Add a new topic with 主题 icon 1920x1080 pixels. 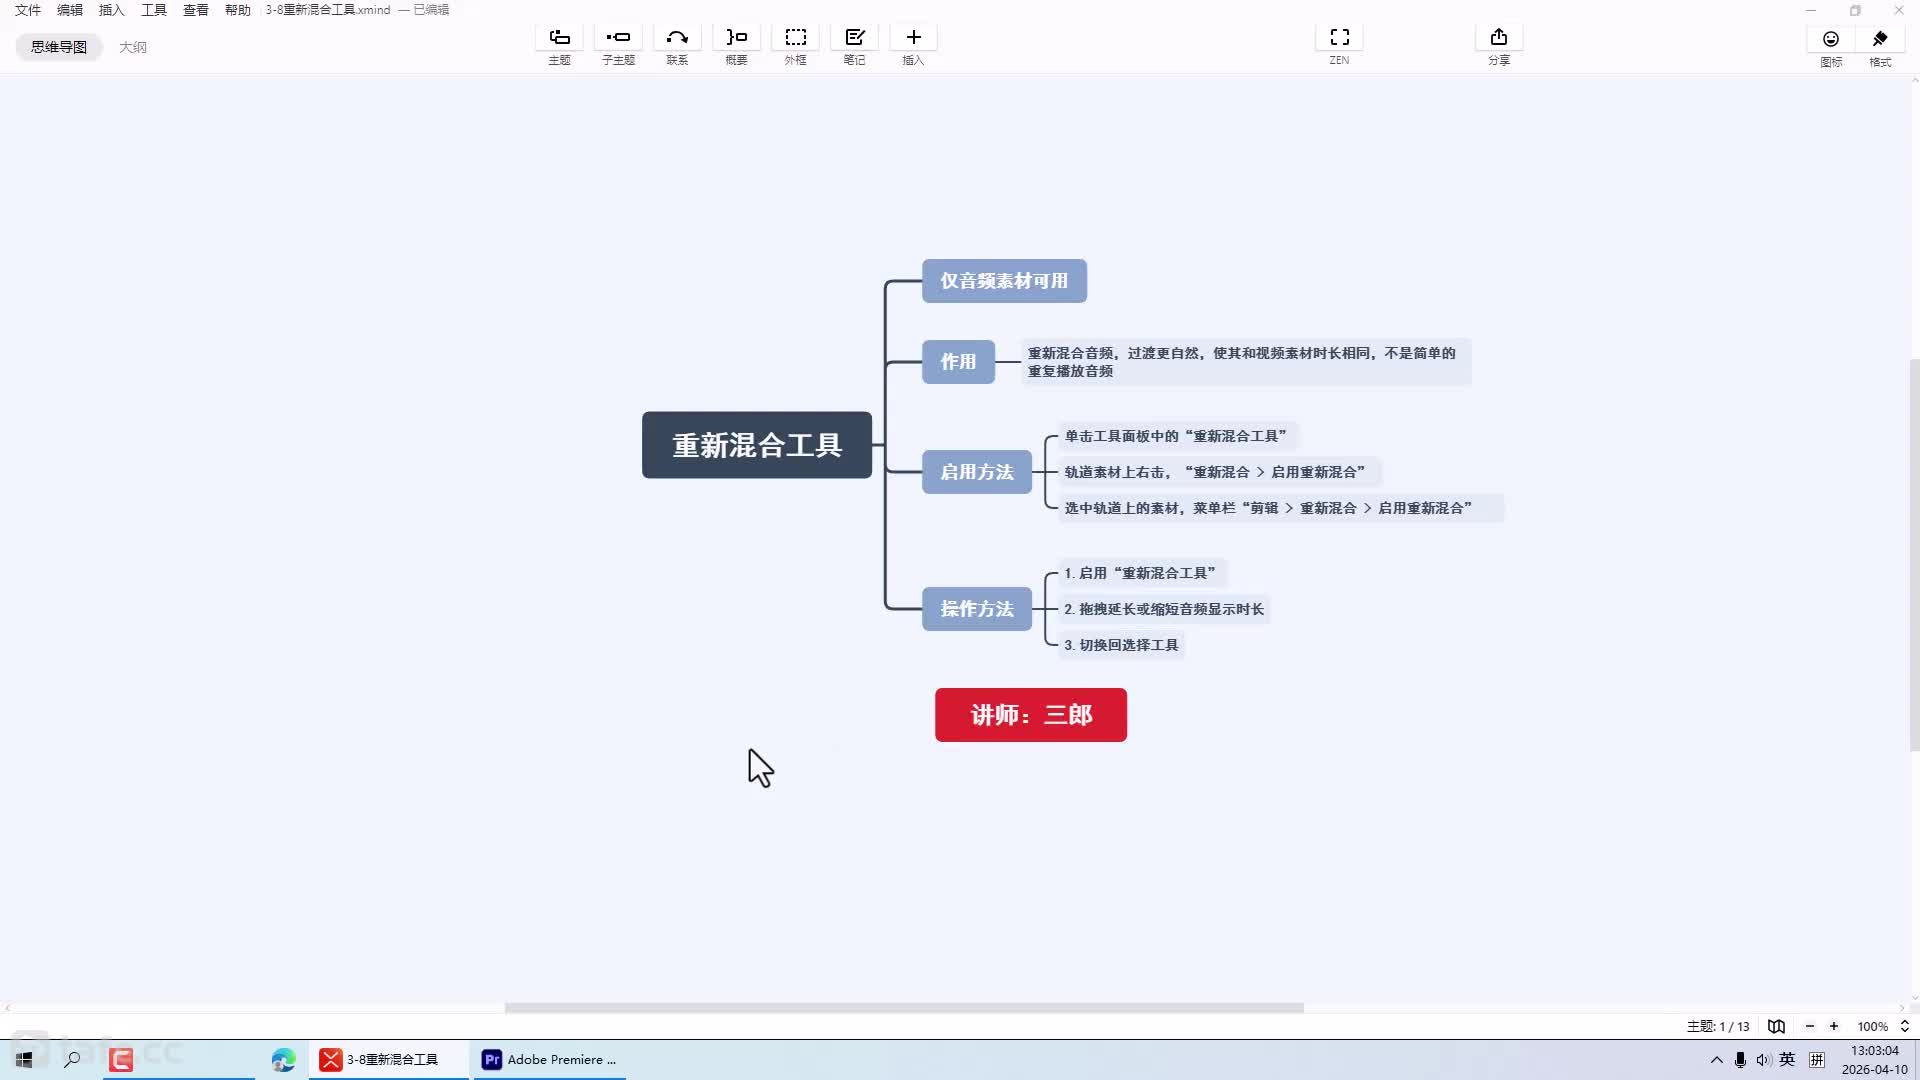pyautogui.click(x=559, y=45)
